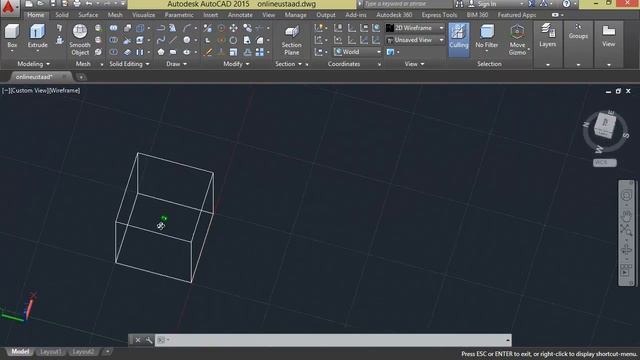
Task: Click the command line customize wrench
Action: click(x=149, y=340)
